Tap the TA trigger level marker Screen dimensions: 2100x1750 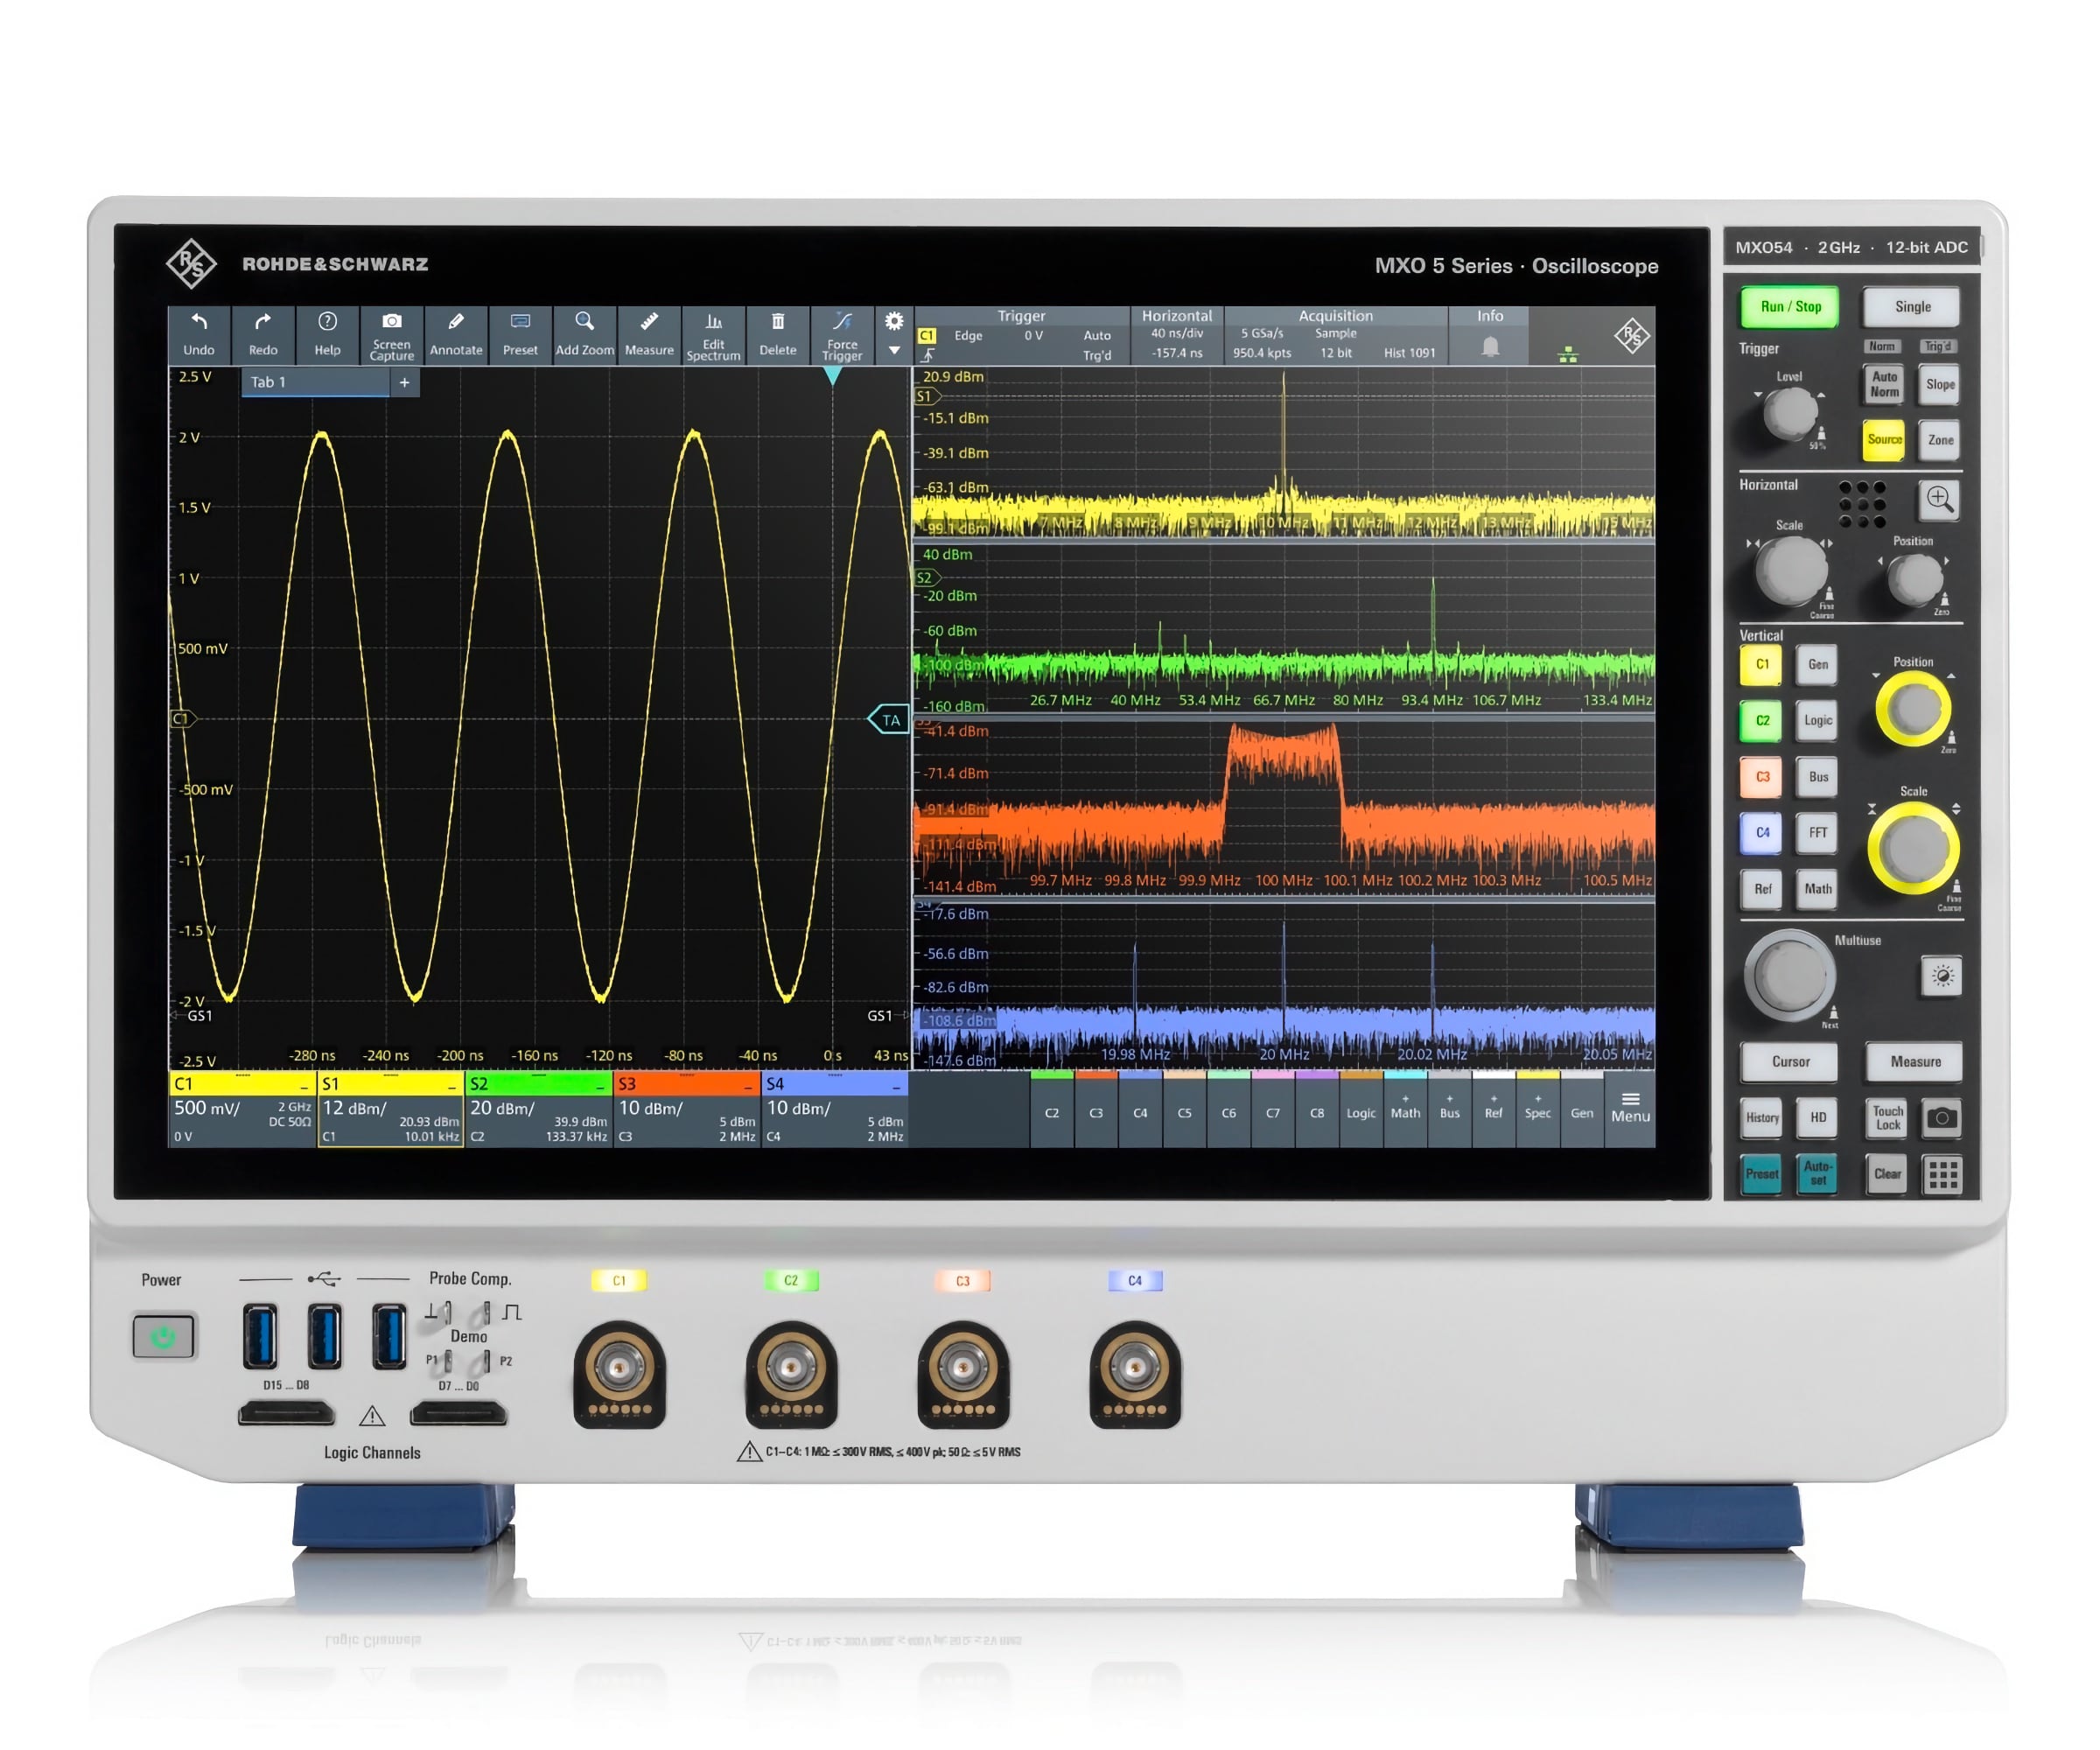[888, 720]
